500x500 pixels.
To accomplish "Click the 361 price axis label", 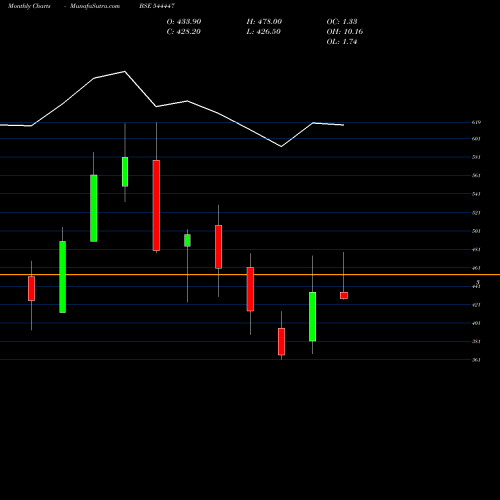I will [476, 360].
